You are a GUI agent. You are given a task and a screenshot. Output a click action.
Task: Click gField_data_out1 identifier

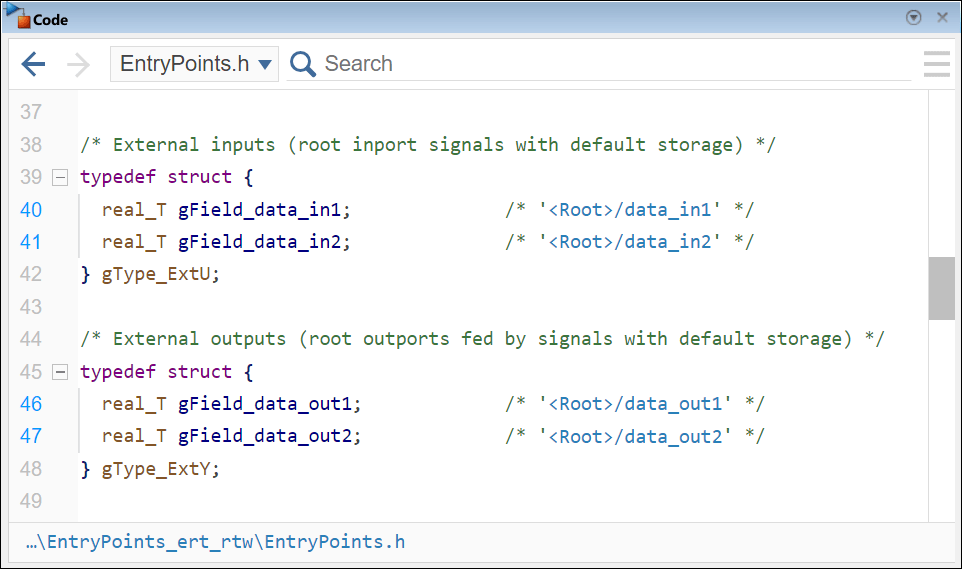(265, 404)
